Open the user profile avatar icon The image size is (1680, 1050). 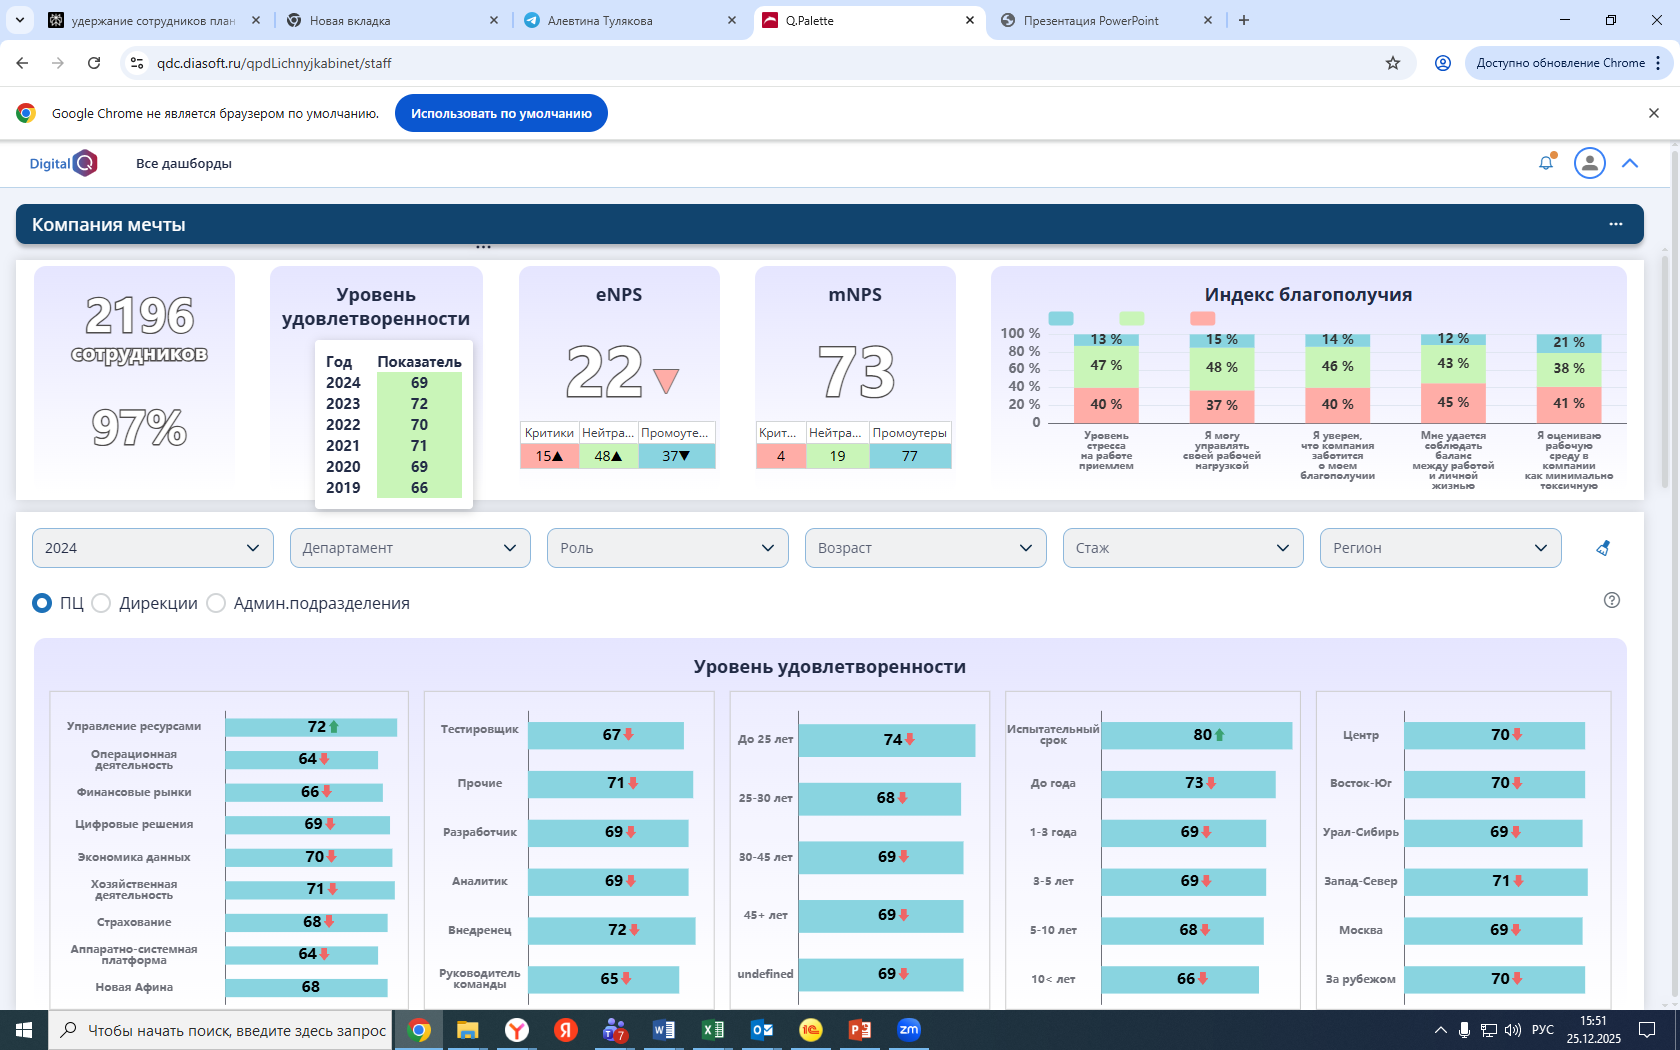[1589, 163]
